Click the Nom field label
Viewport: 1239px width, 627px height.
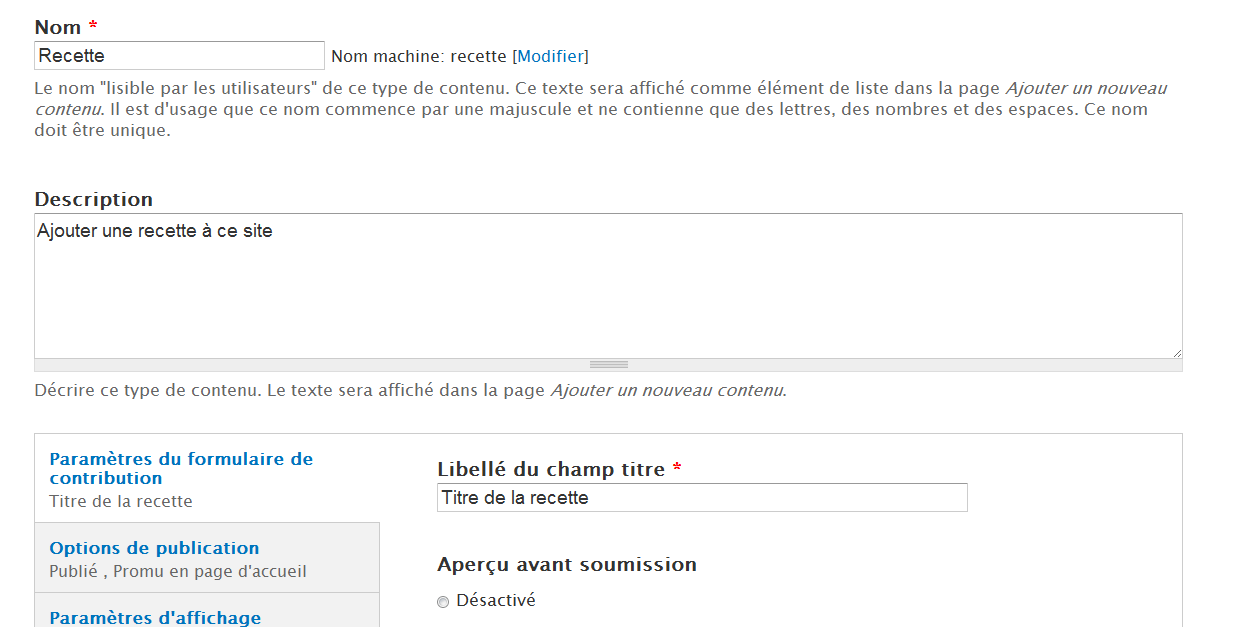tap(58, 28)
